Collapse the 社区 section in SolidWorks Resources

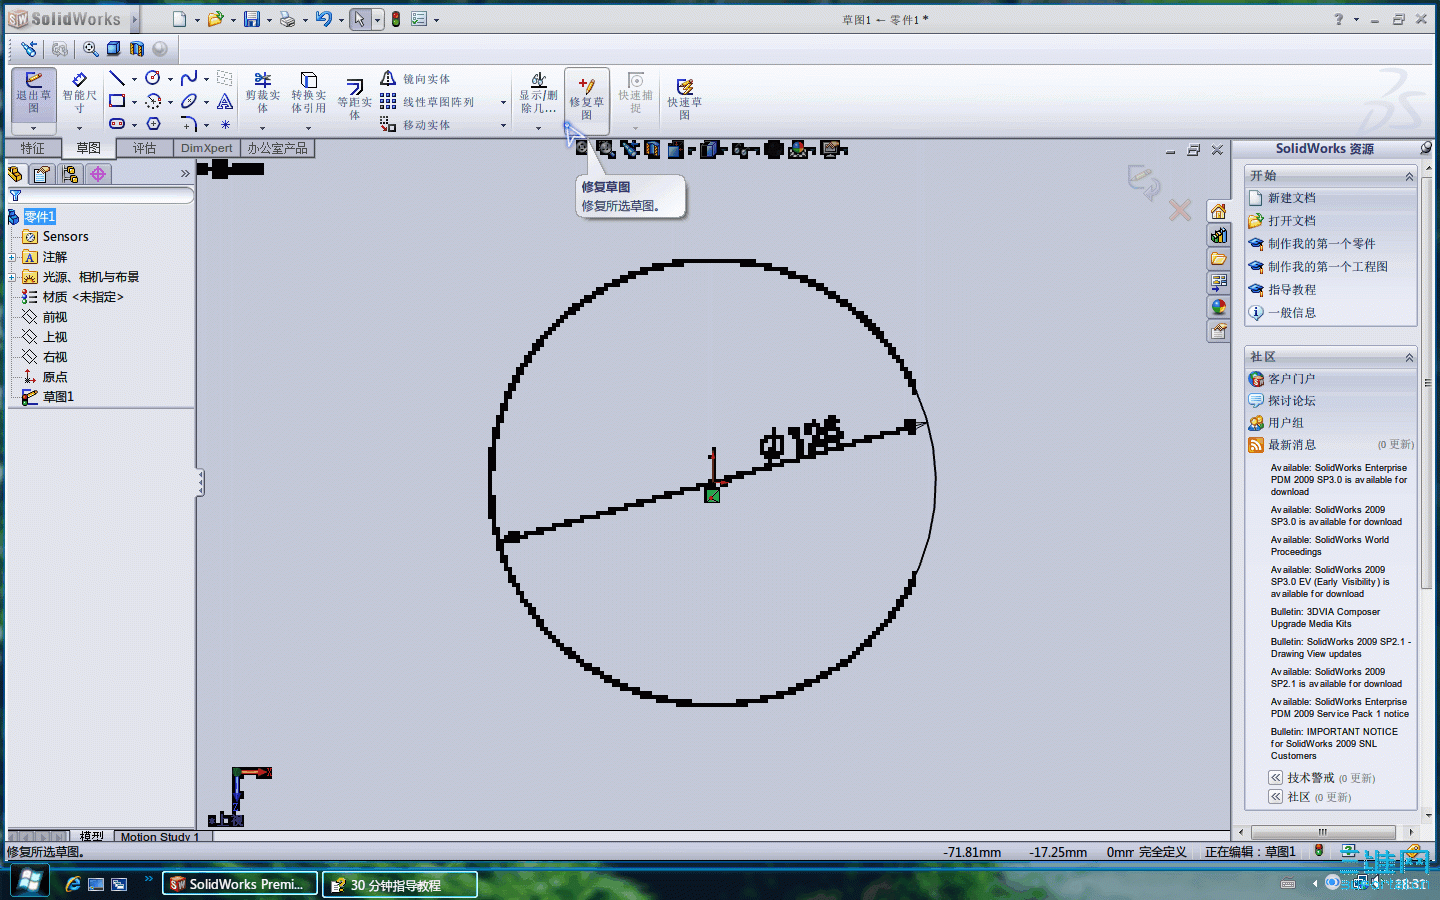[x=1409, y=357]
